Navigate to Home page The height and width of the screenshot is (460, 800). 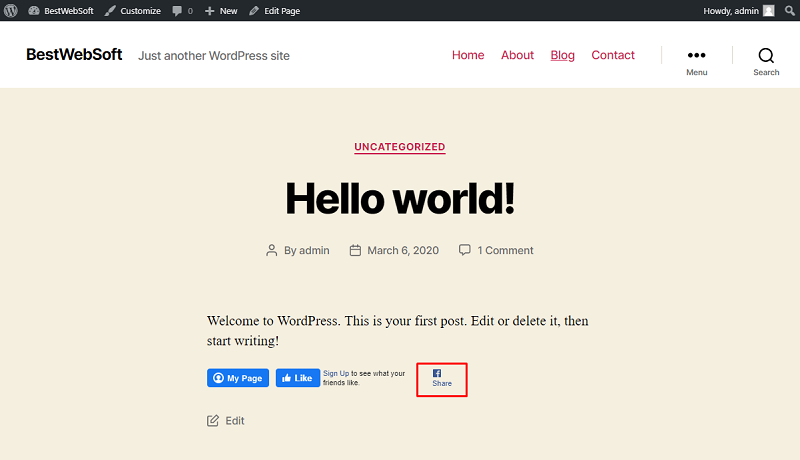468,55
